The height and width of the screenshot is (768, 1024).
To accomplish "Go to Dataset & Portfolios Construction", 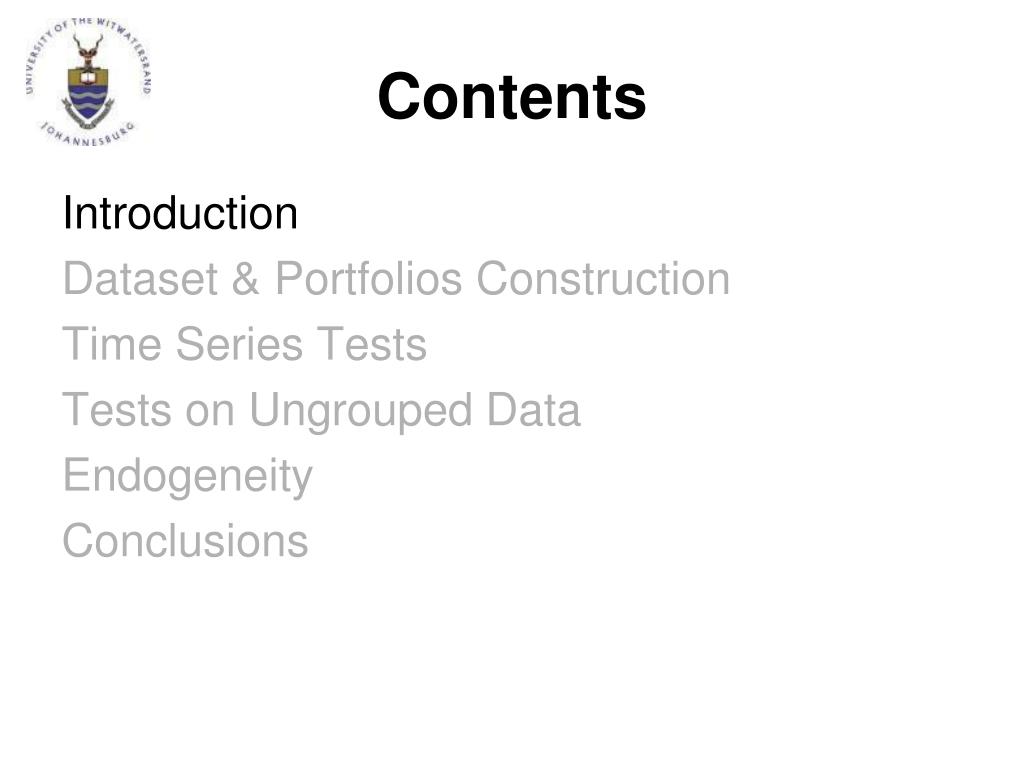I will point(396,279).
